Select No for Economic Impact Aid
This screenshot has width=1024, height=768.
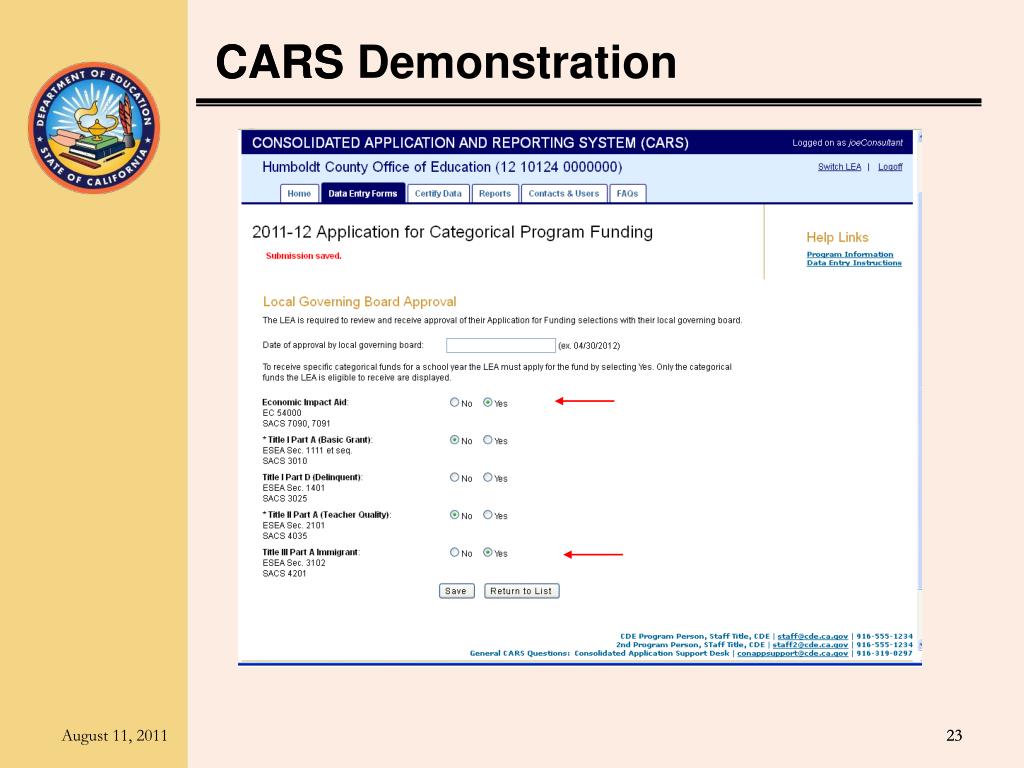point(455,402)
